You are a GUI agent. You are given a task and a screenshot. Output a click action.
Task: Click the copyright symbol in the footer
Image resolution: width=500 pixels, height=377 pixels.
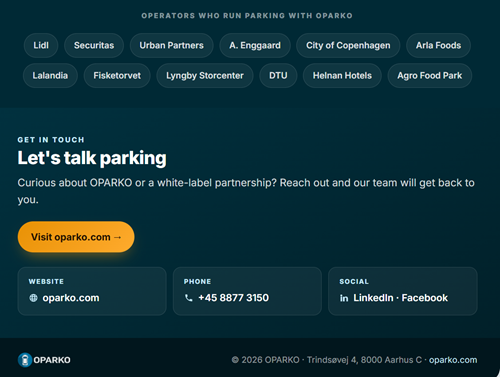235,360
